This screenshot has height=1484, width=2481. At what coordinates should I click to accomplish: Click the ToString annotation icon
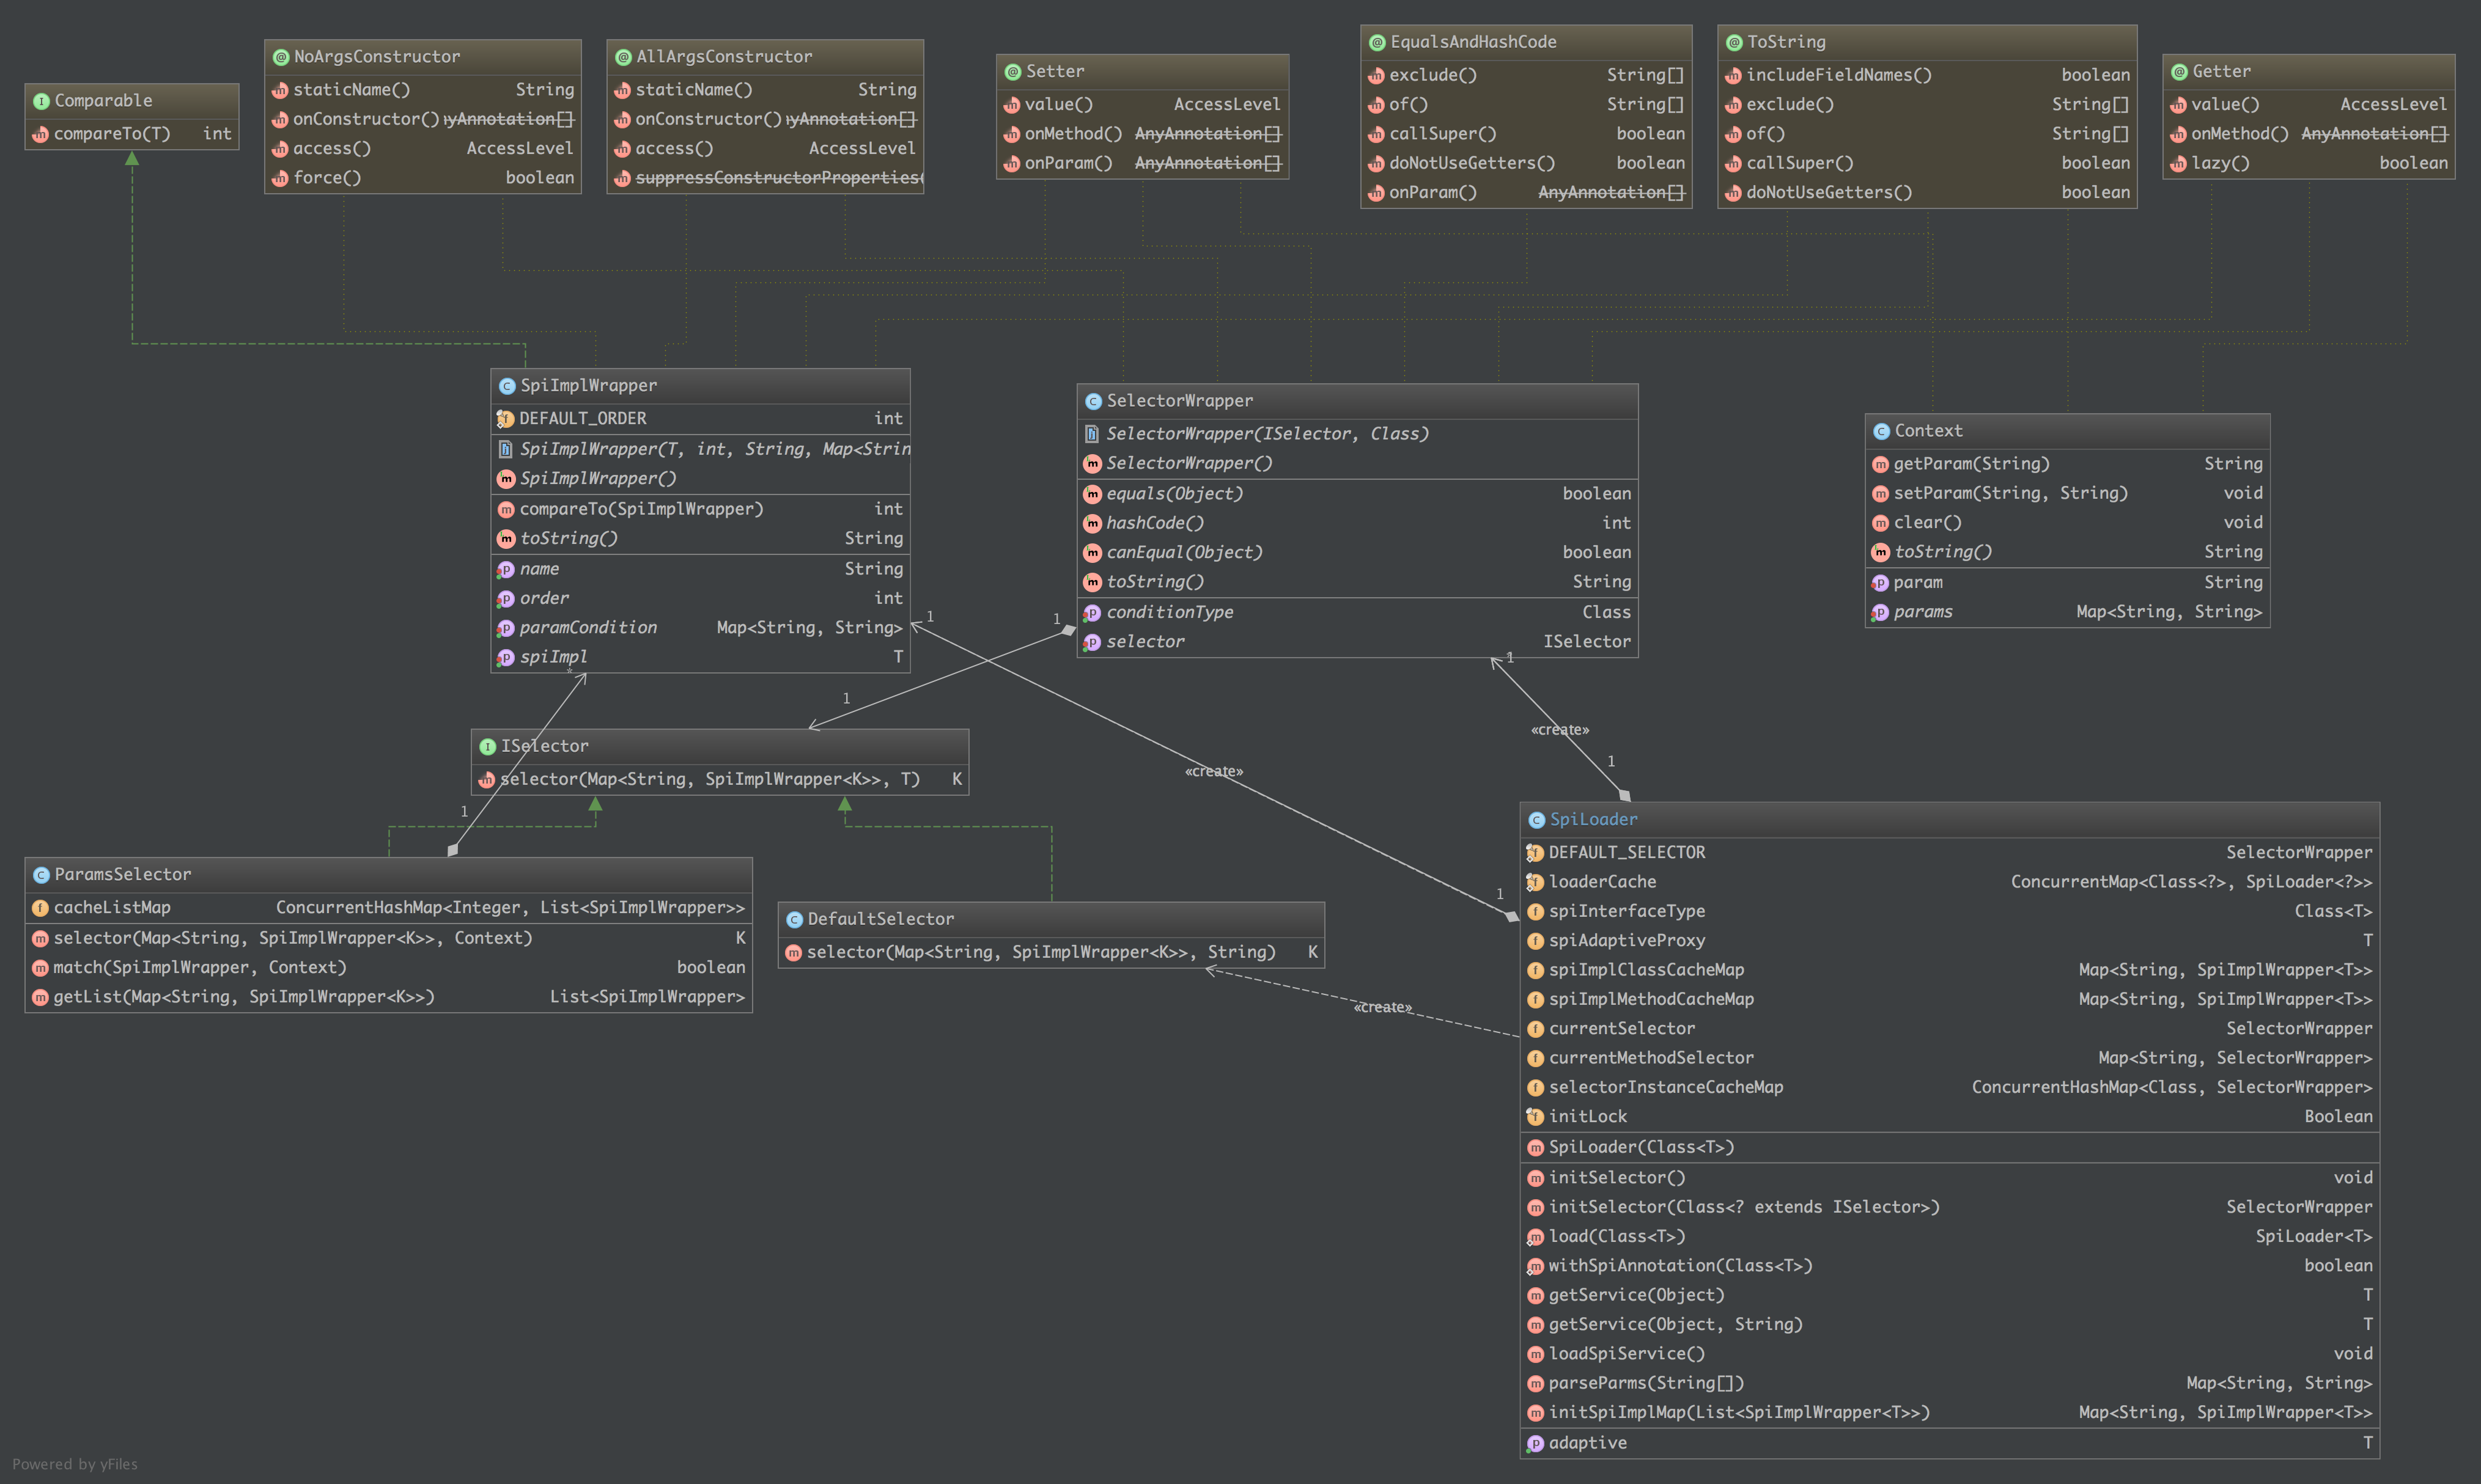[1734, 42]
